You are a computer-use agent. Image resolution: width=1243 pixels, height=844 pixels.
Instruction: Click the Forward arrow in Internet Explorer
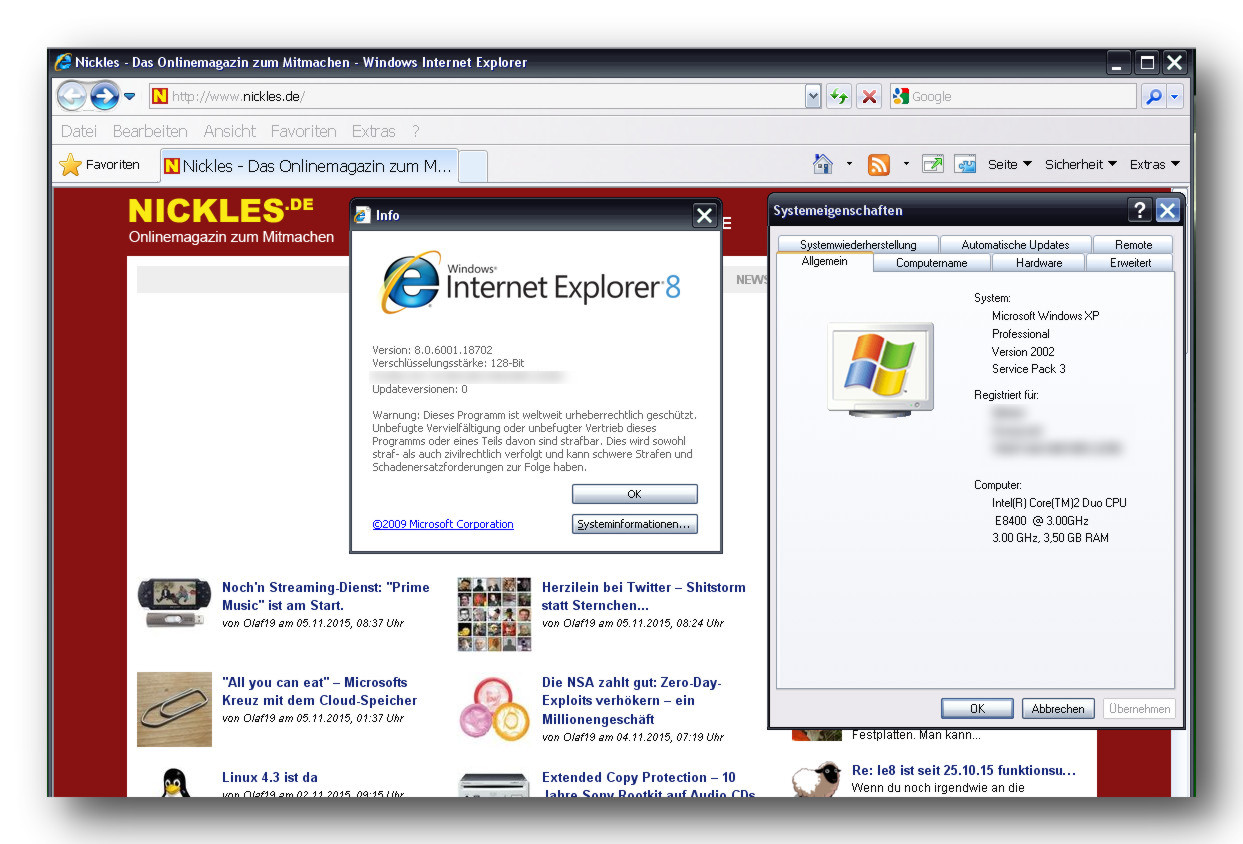[x=104, y=96]
